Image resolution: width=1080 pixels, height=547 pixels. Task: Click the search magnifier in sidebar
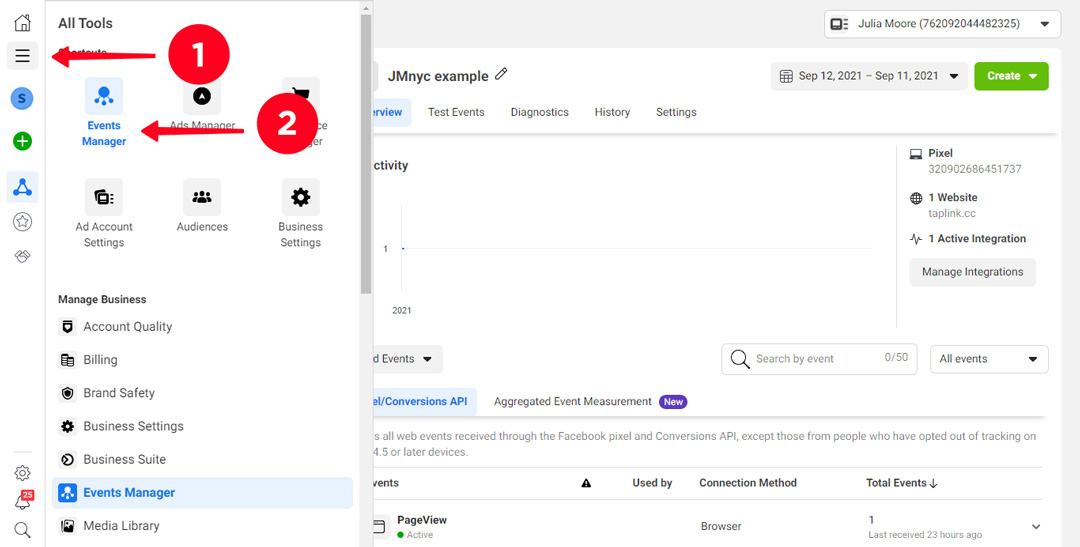coord(23,530)
